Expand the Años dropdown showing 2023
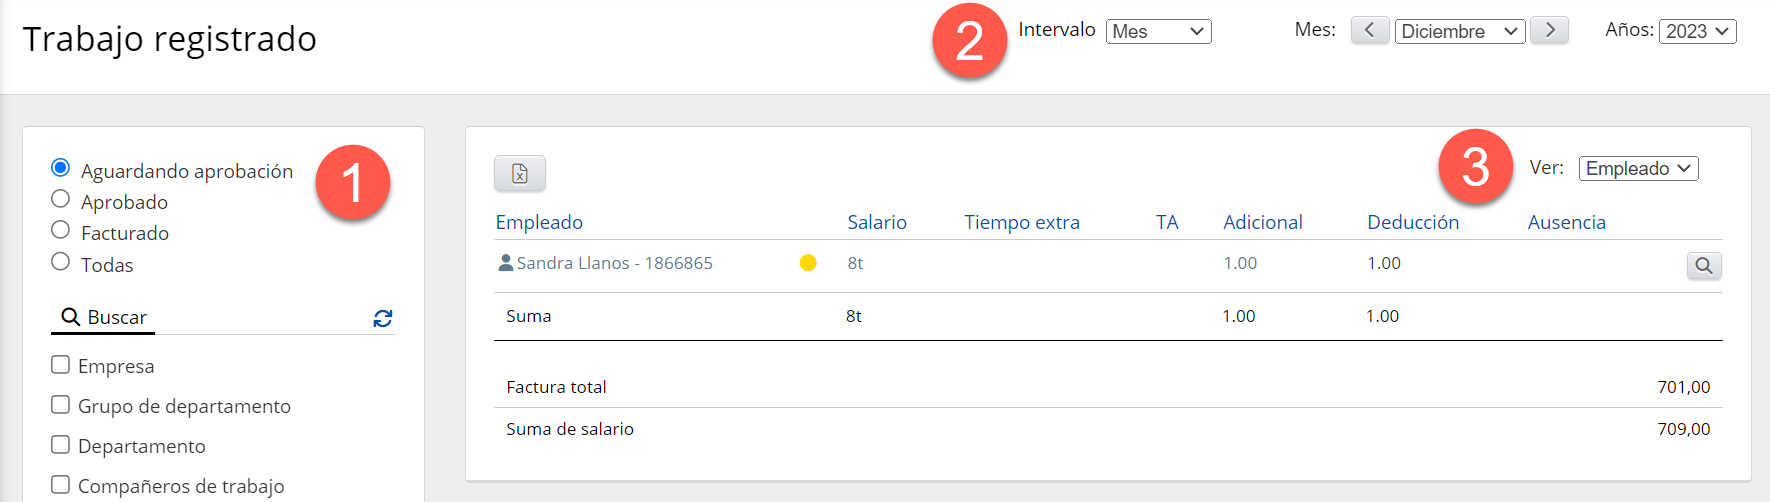The width and height of the screenshot is (1770, 502). 1698,31
